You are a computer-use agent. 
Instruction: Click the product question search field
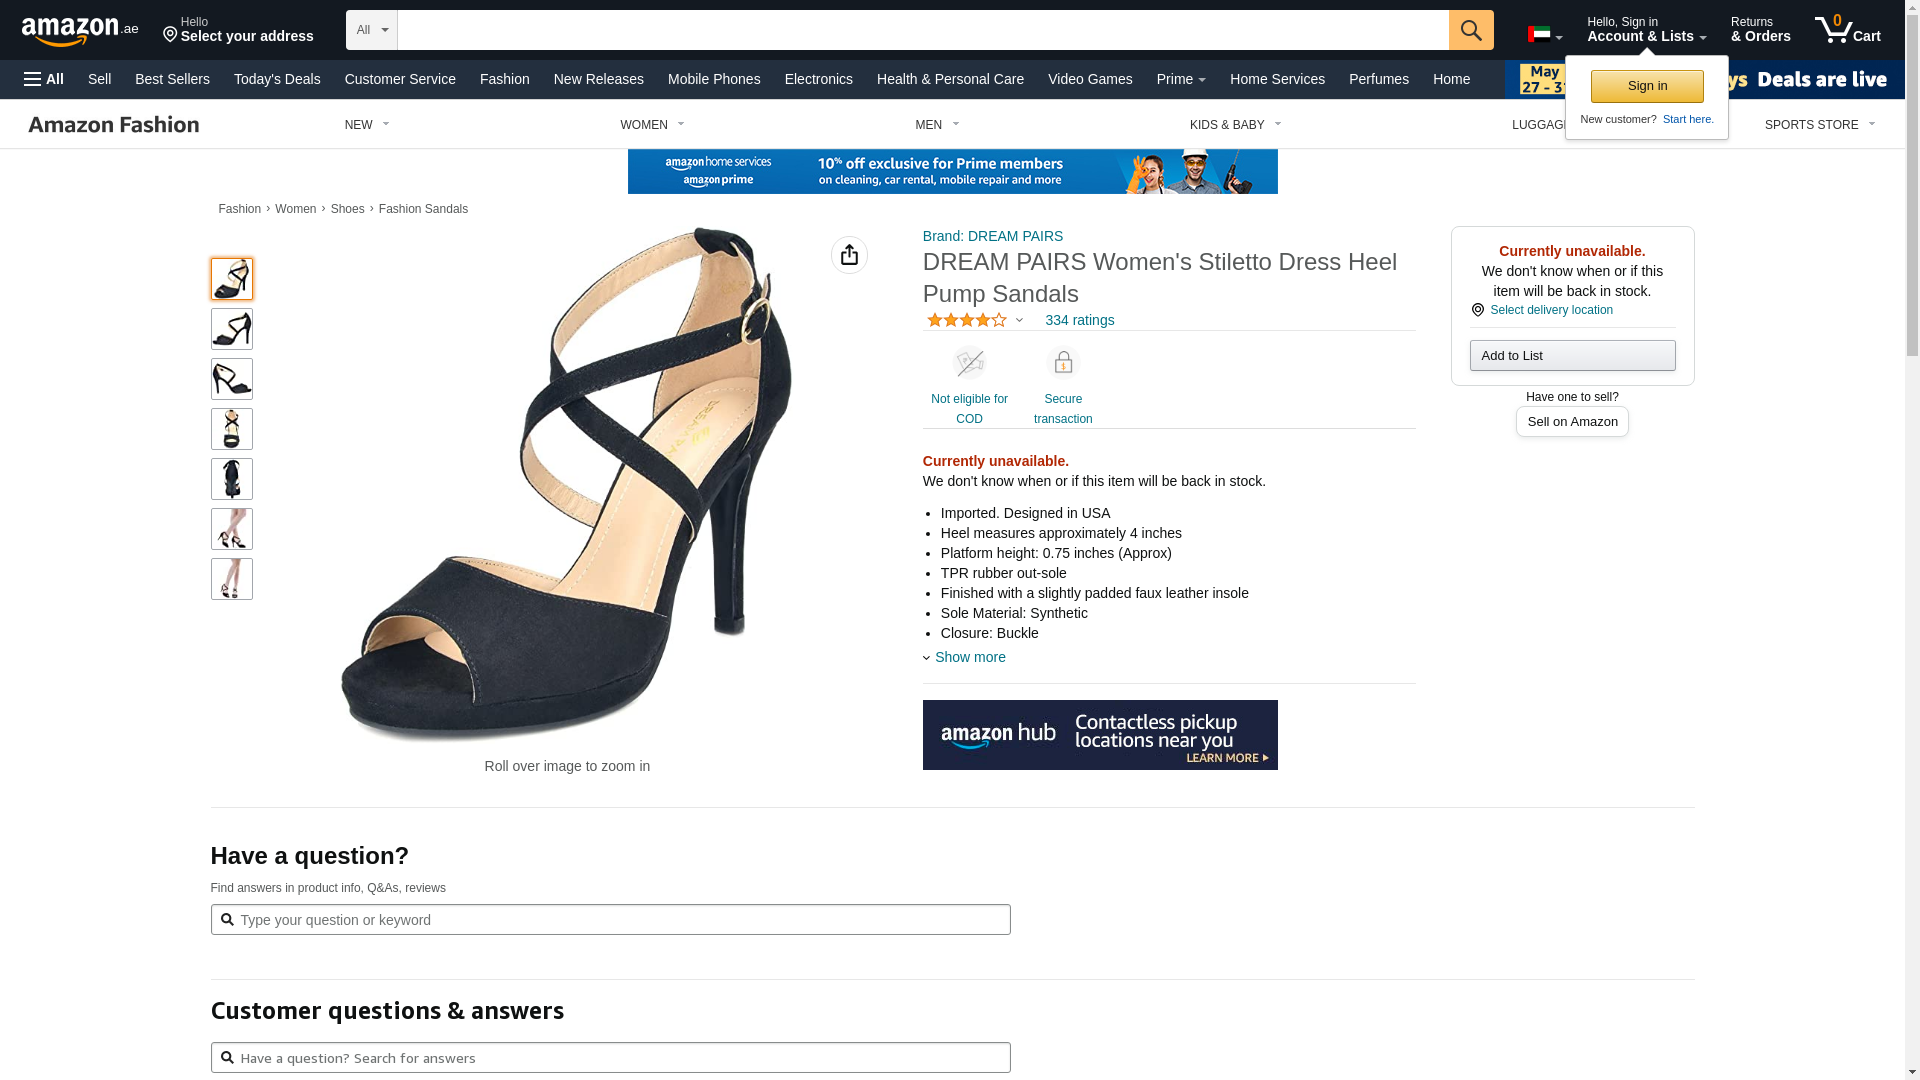(x=610, y=920)
